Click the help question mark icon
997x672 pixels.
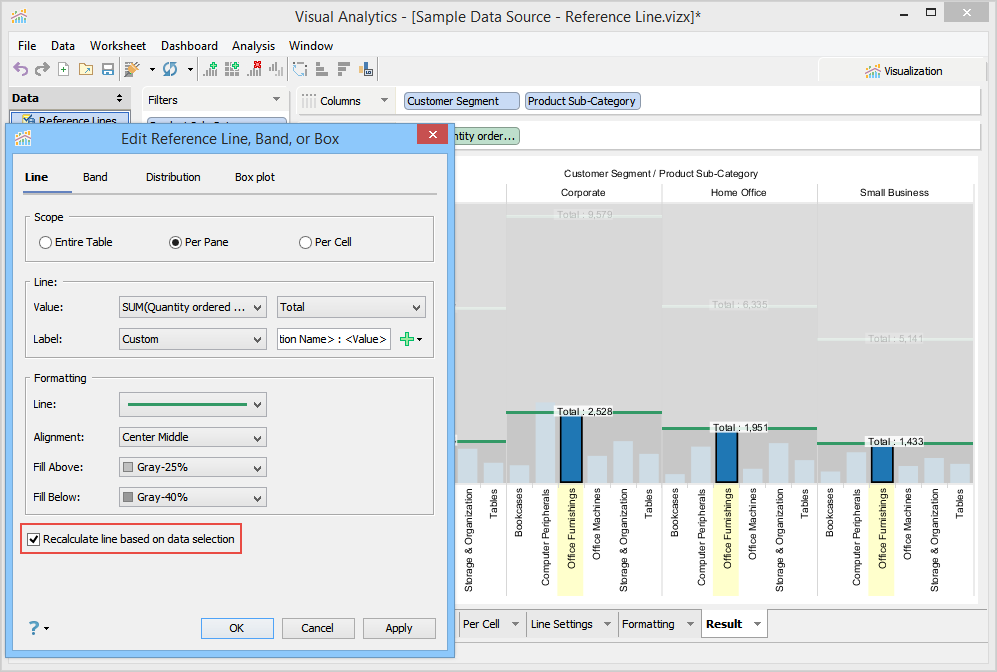tap(34, 628)
